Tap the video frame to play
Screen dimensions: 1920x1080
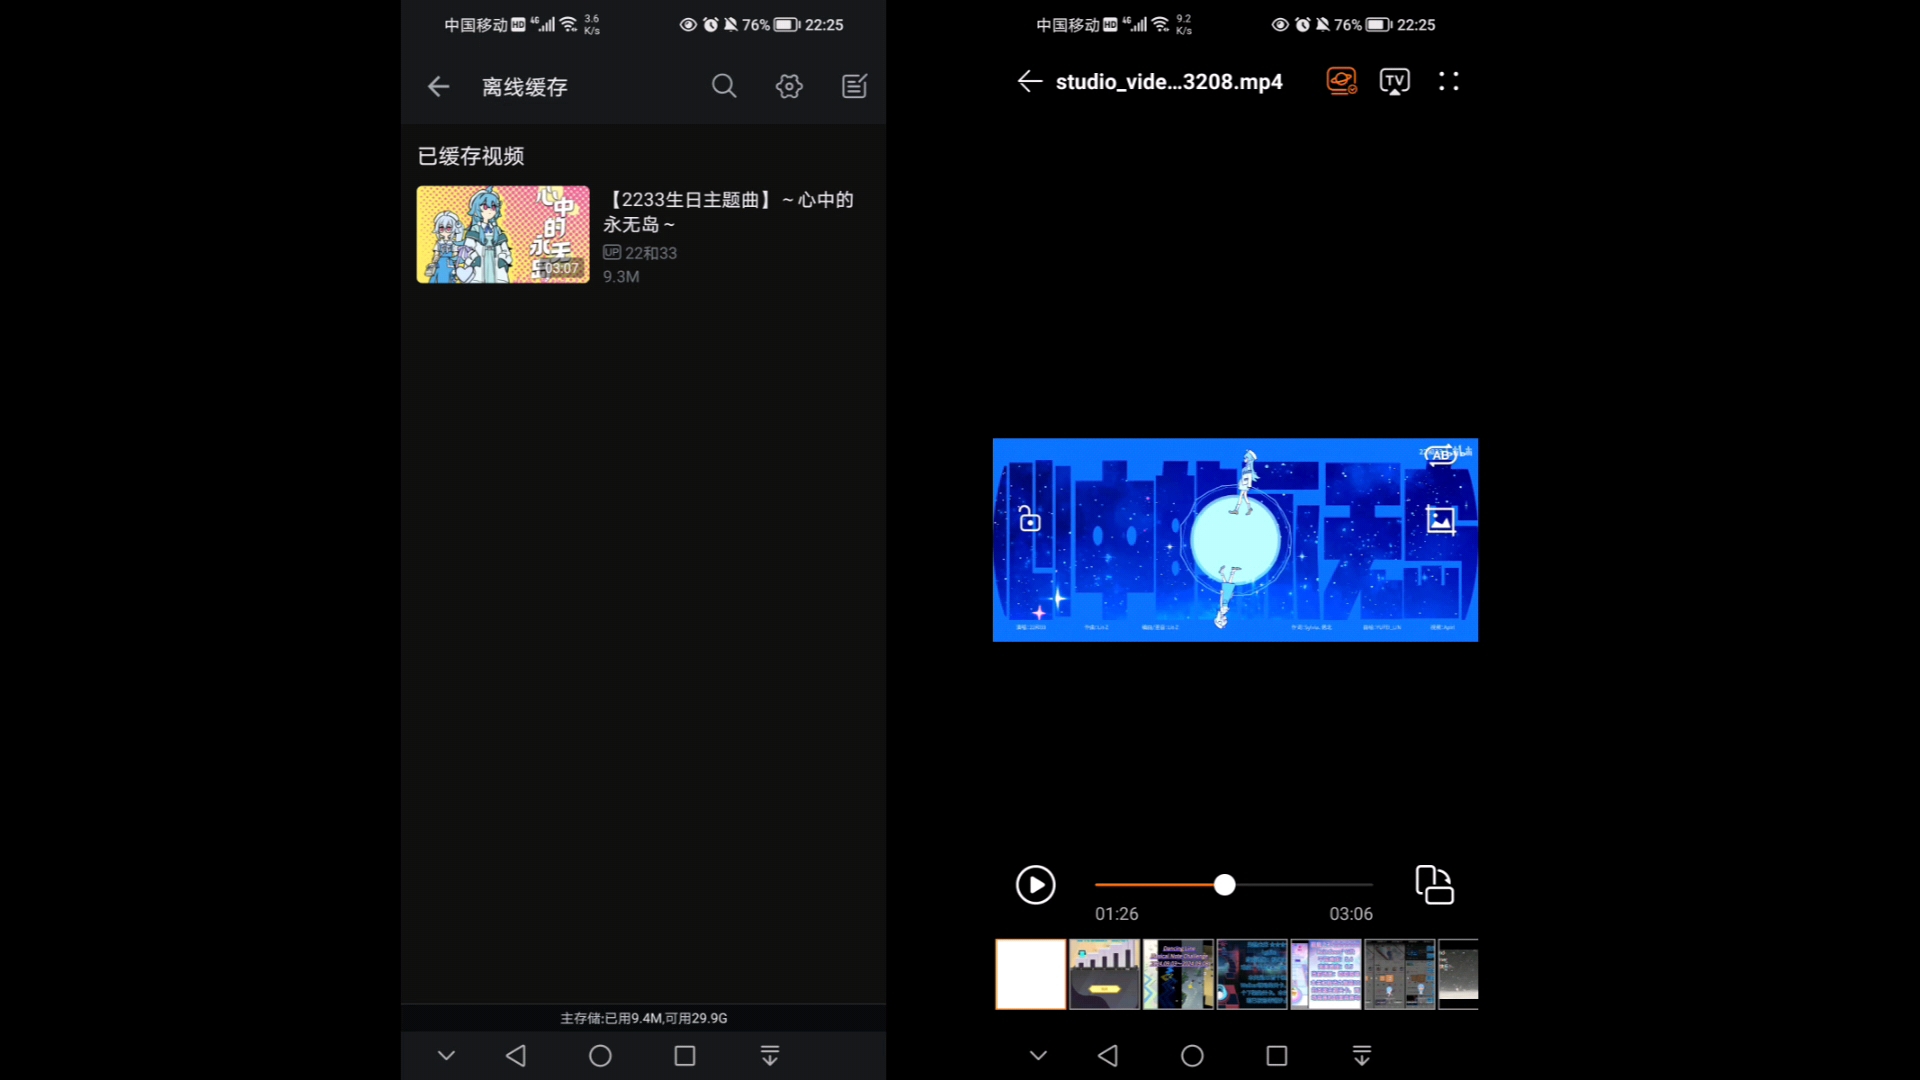(x=1235, y=540)
